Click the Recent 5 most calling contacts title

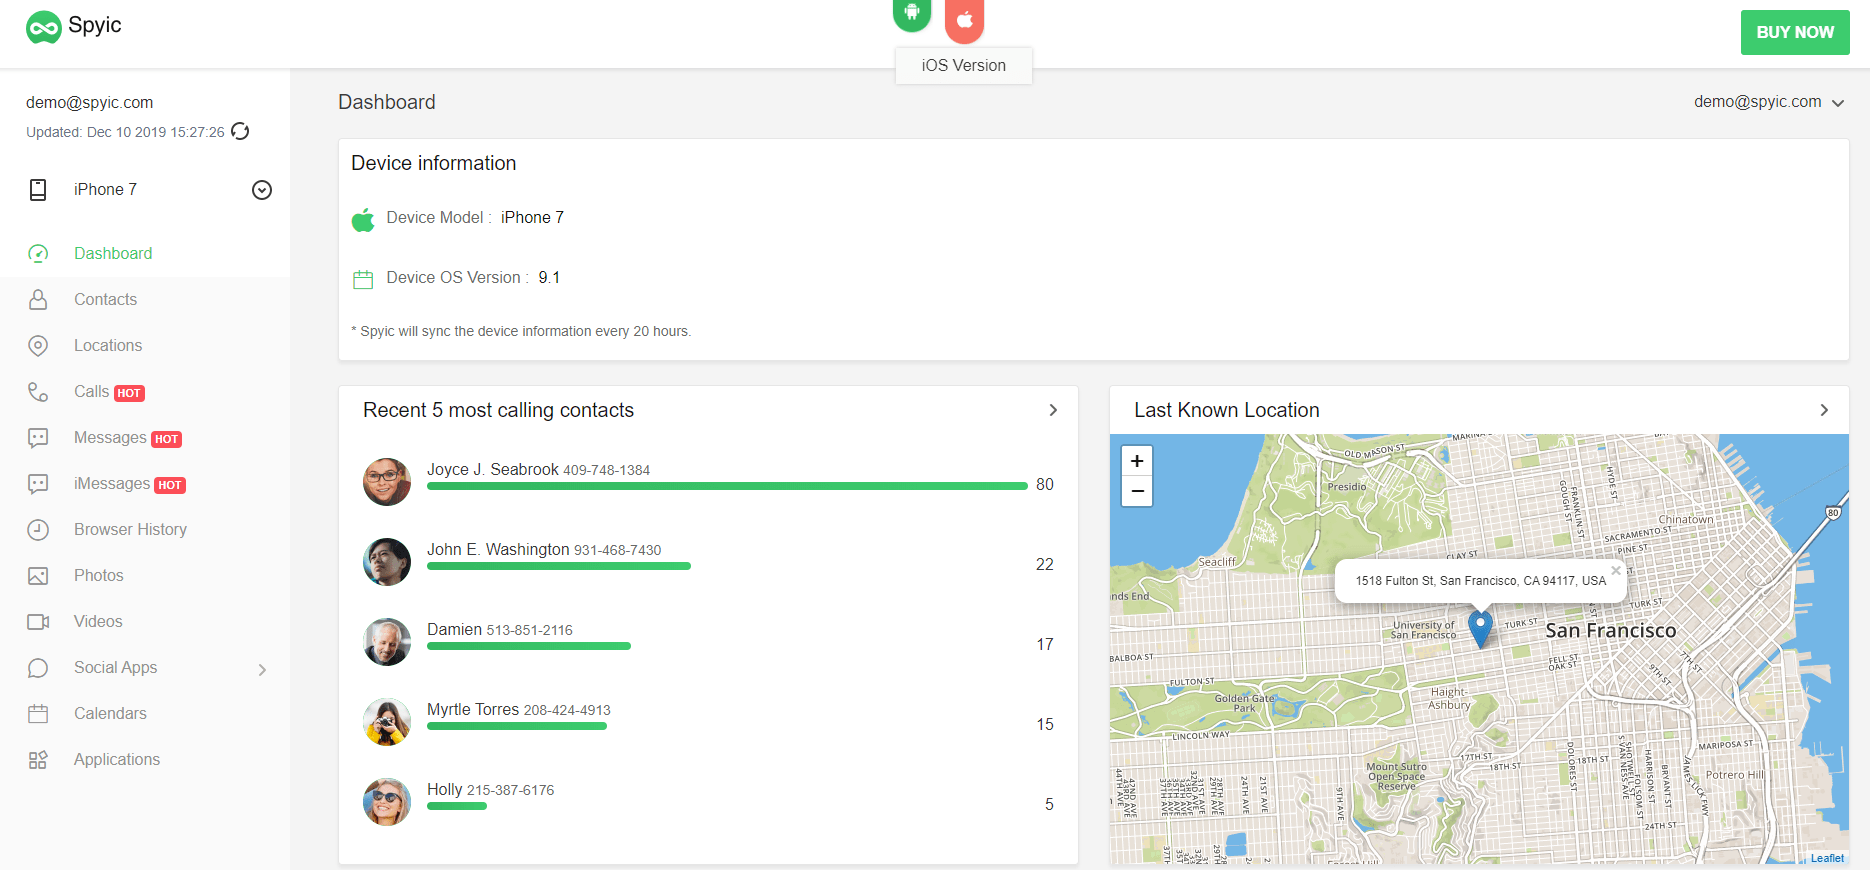[498, 410]
